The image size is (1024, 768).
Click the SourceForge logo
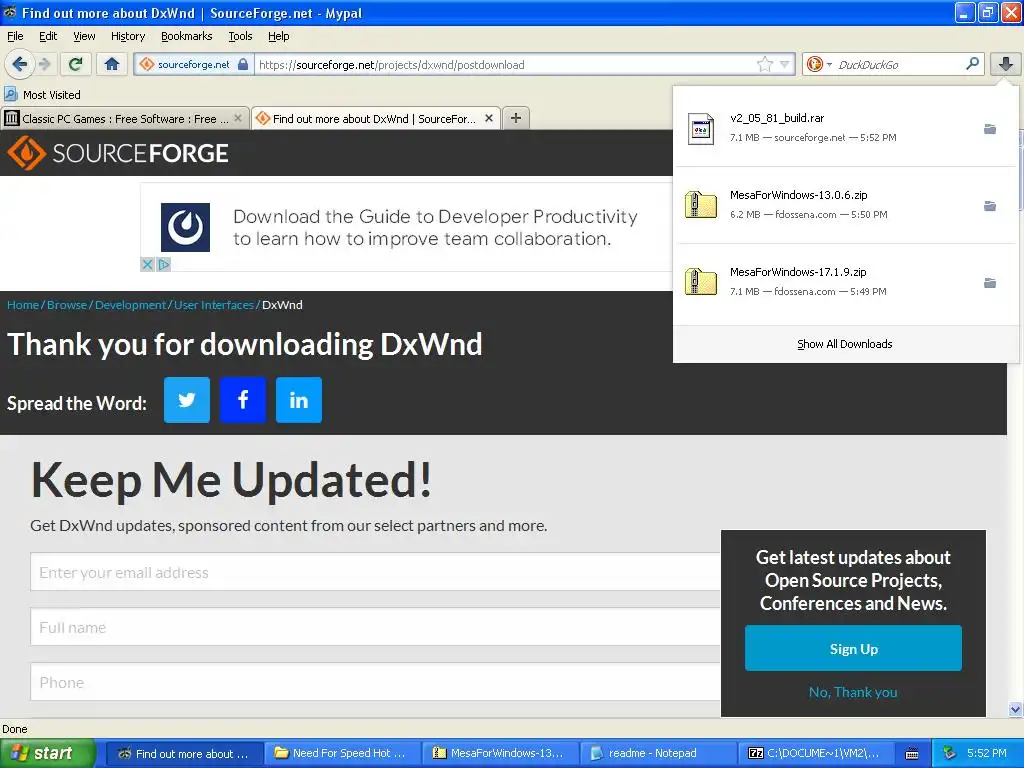click(x=118, y=153)
